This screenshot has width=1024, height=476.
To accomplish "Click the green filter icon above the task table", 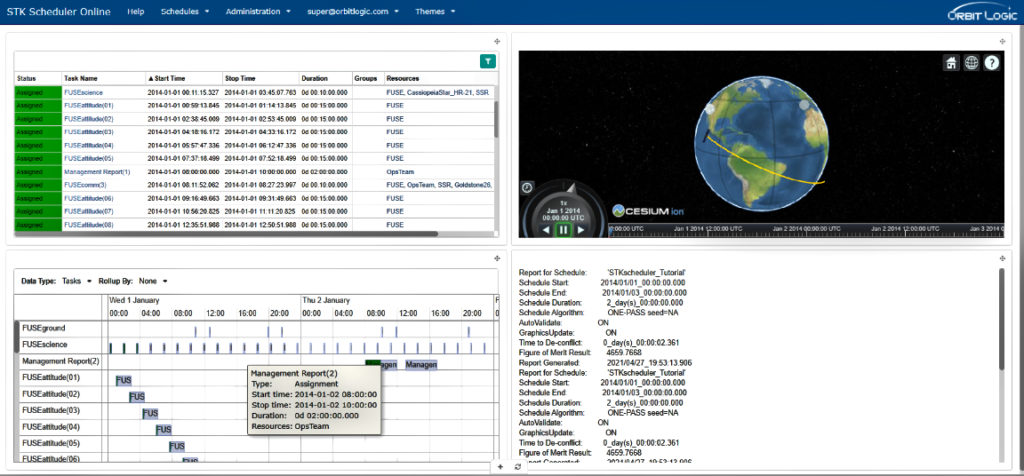I will coord(487,61).
